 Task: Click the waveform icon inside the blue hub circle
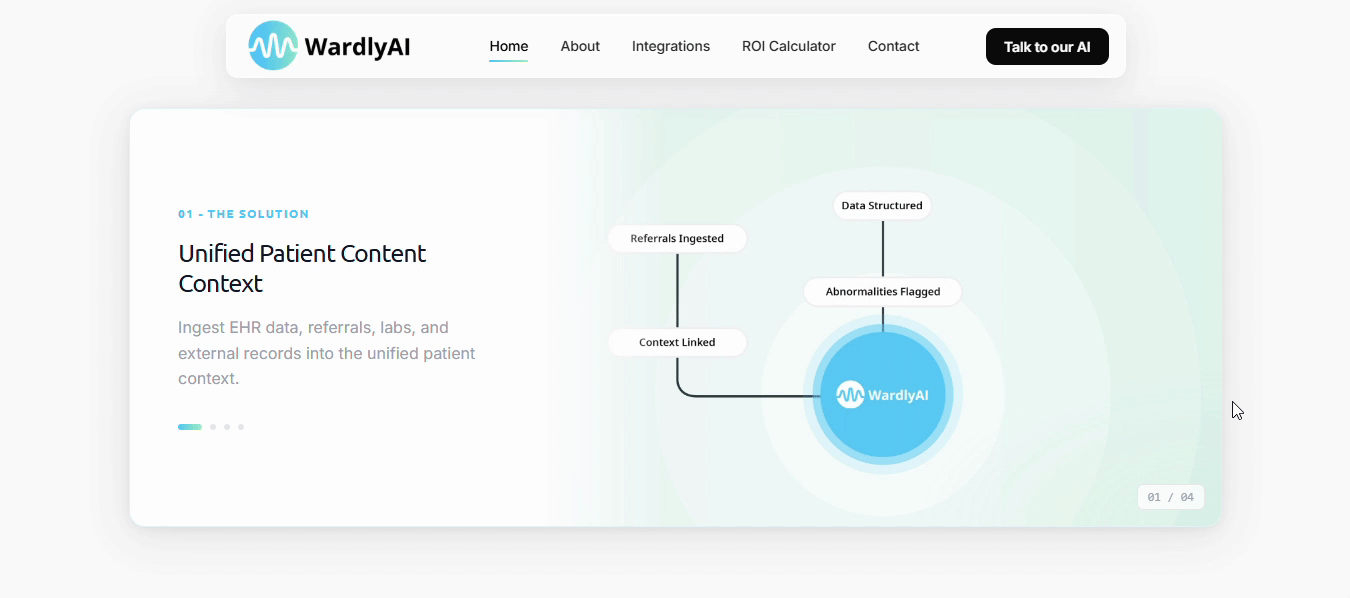pyautogui.click(x=850, y=395)
